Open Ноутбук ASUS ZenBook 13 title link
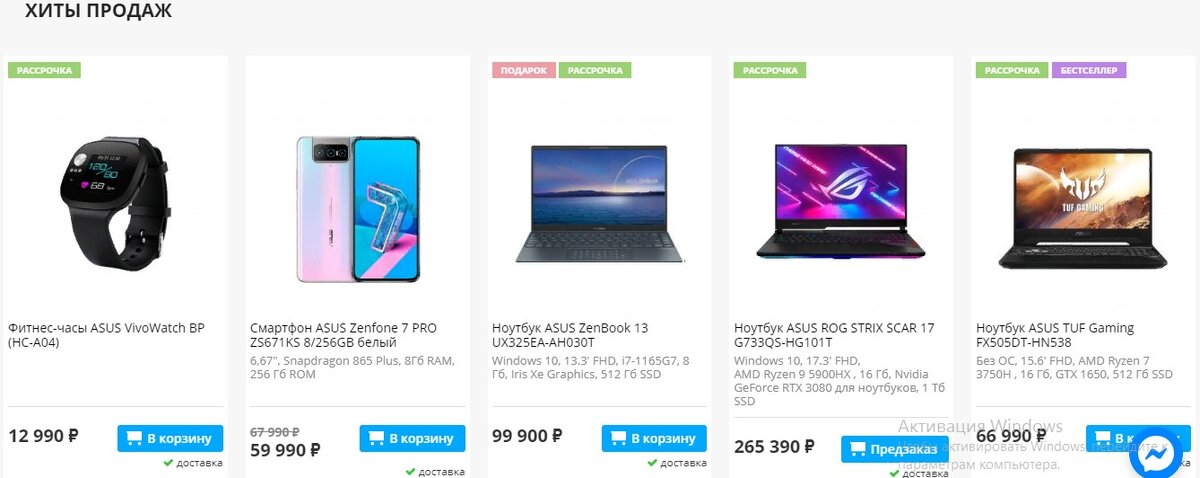 [x=570, y=335]
